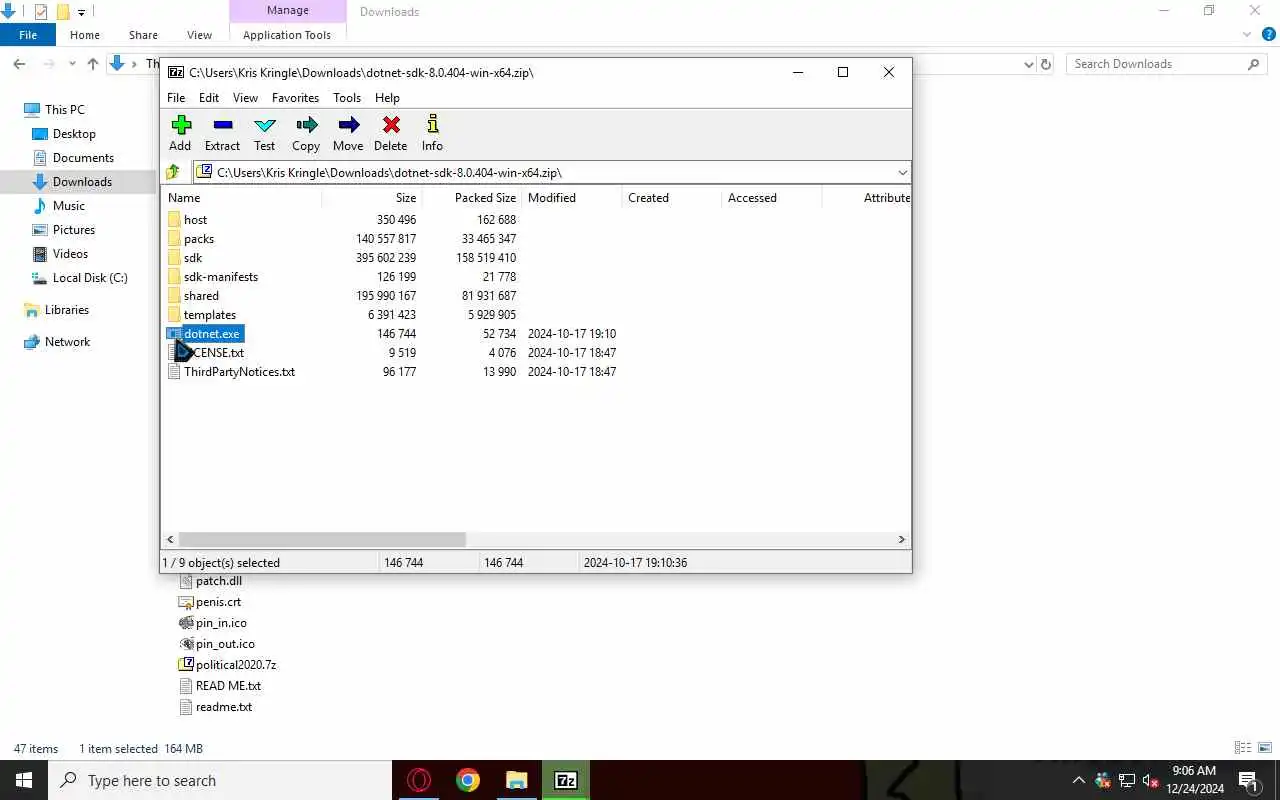
Task: Click the horizontal scrollbar thumb in 7-Zip
Action: pos(322,539)
